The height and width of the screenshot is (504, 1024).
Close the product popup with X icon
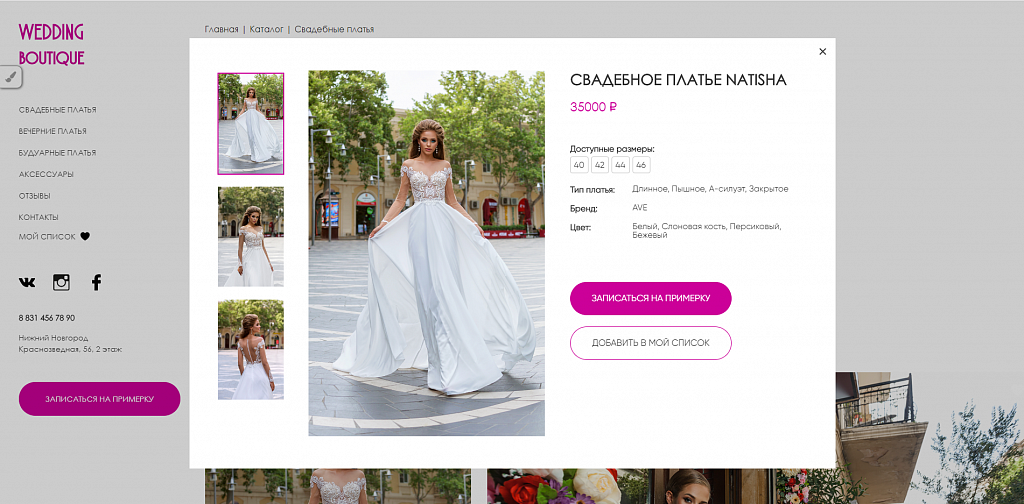click(x=822, y=52)
